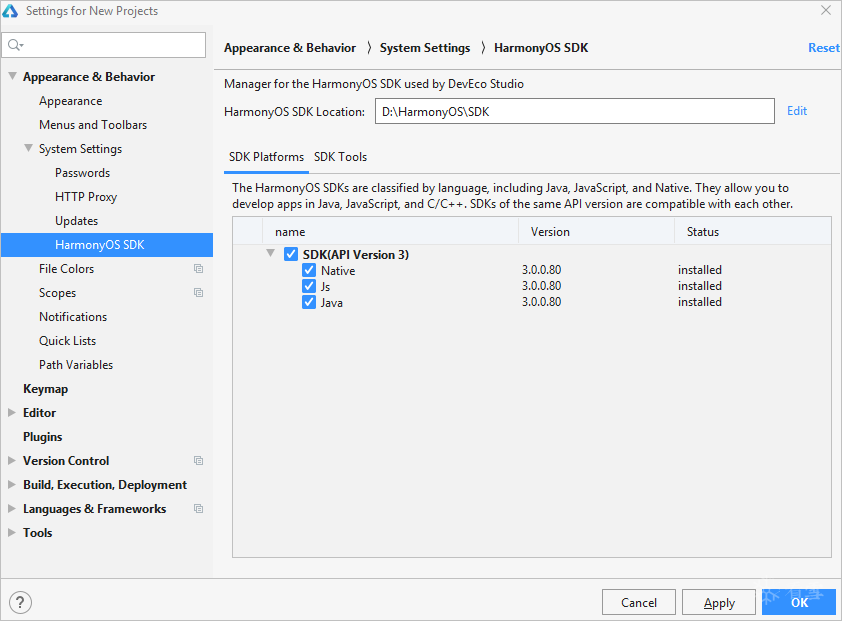Switch to the SDK Tools tab
The height and width of the screenshot is (621, 842).
click(x=340, y=157)
